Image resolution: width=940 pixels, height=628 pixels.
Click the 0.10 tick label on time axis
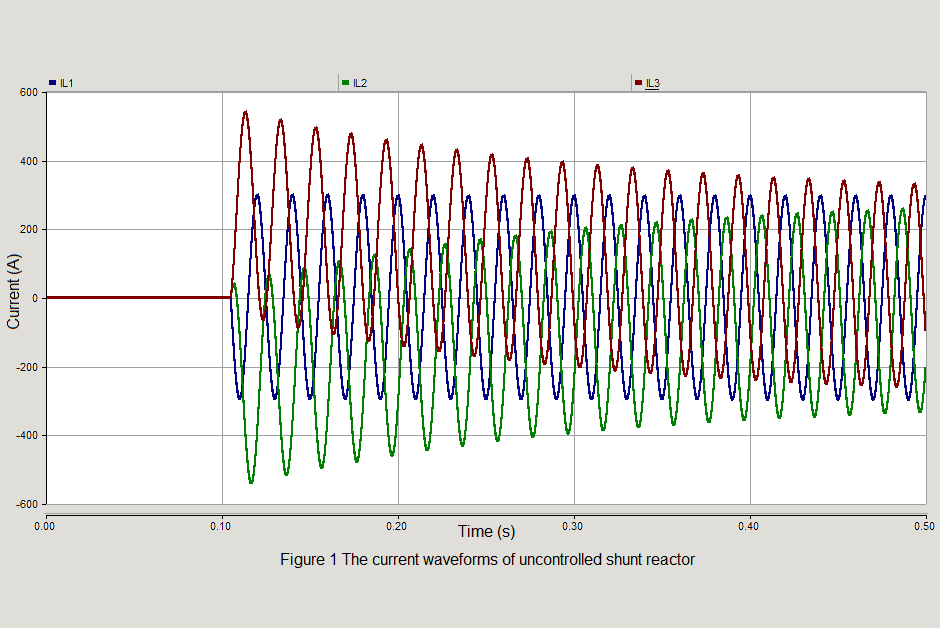222,524
